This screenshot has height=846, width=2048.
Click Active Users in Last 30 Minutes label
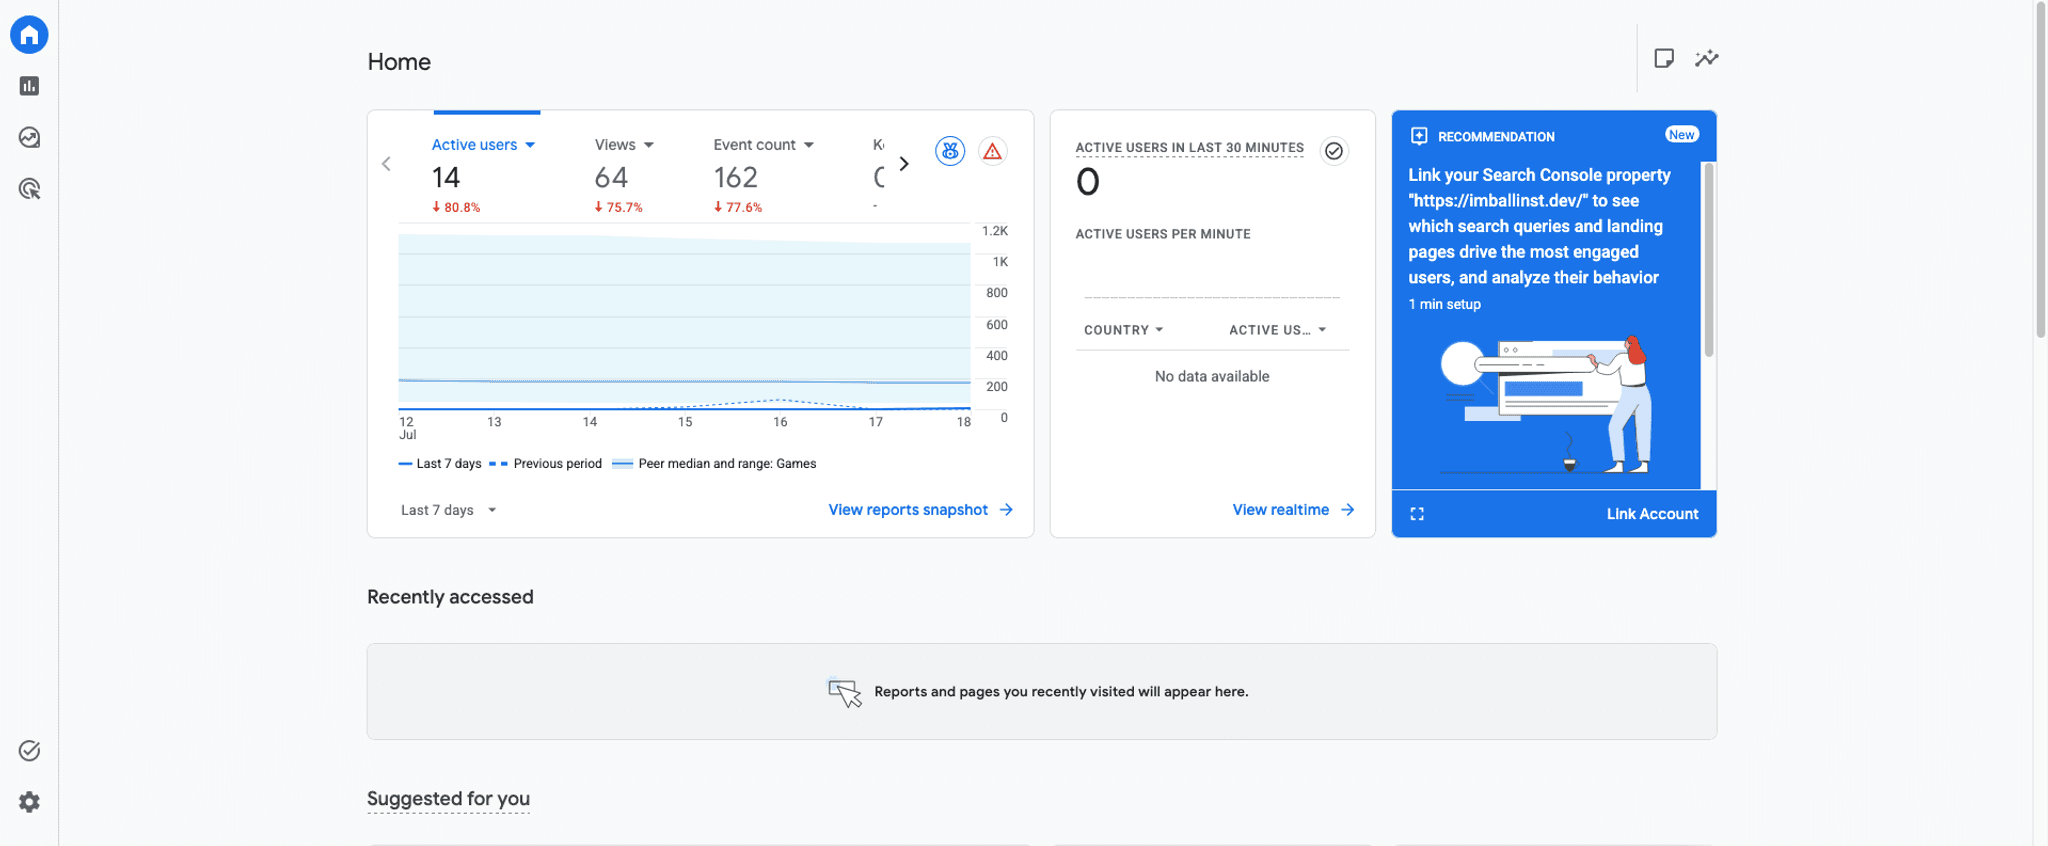coord(1189,147)
